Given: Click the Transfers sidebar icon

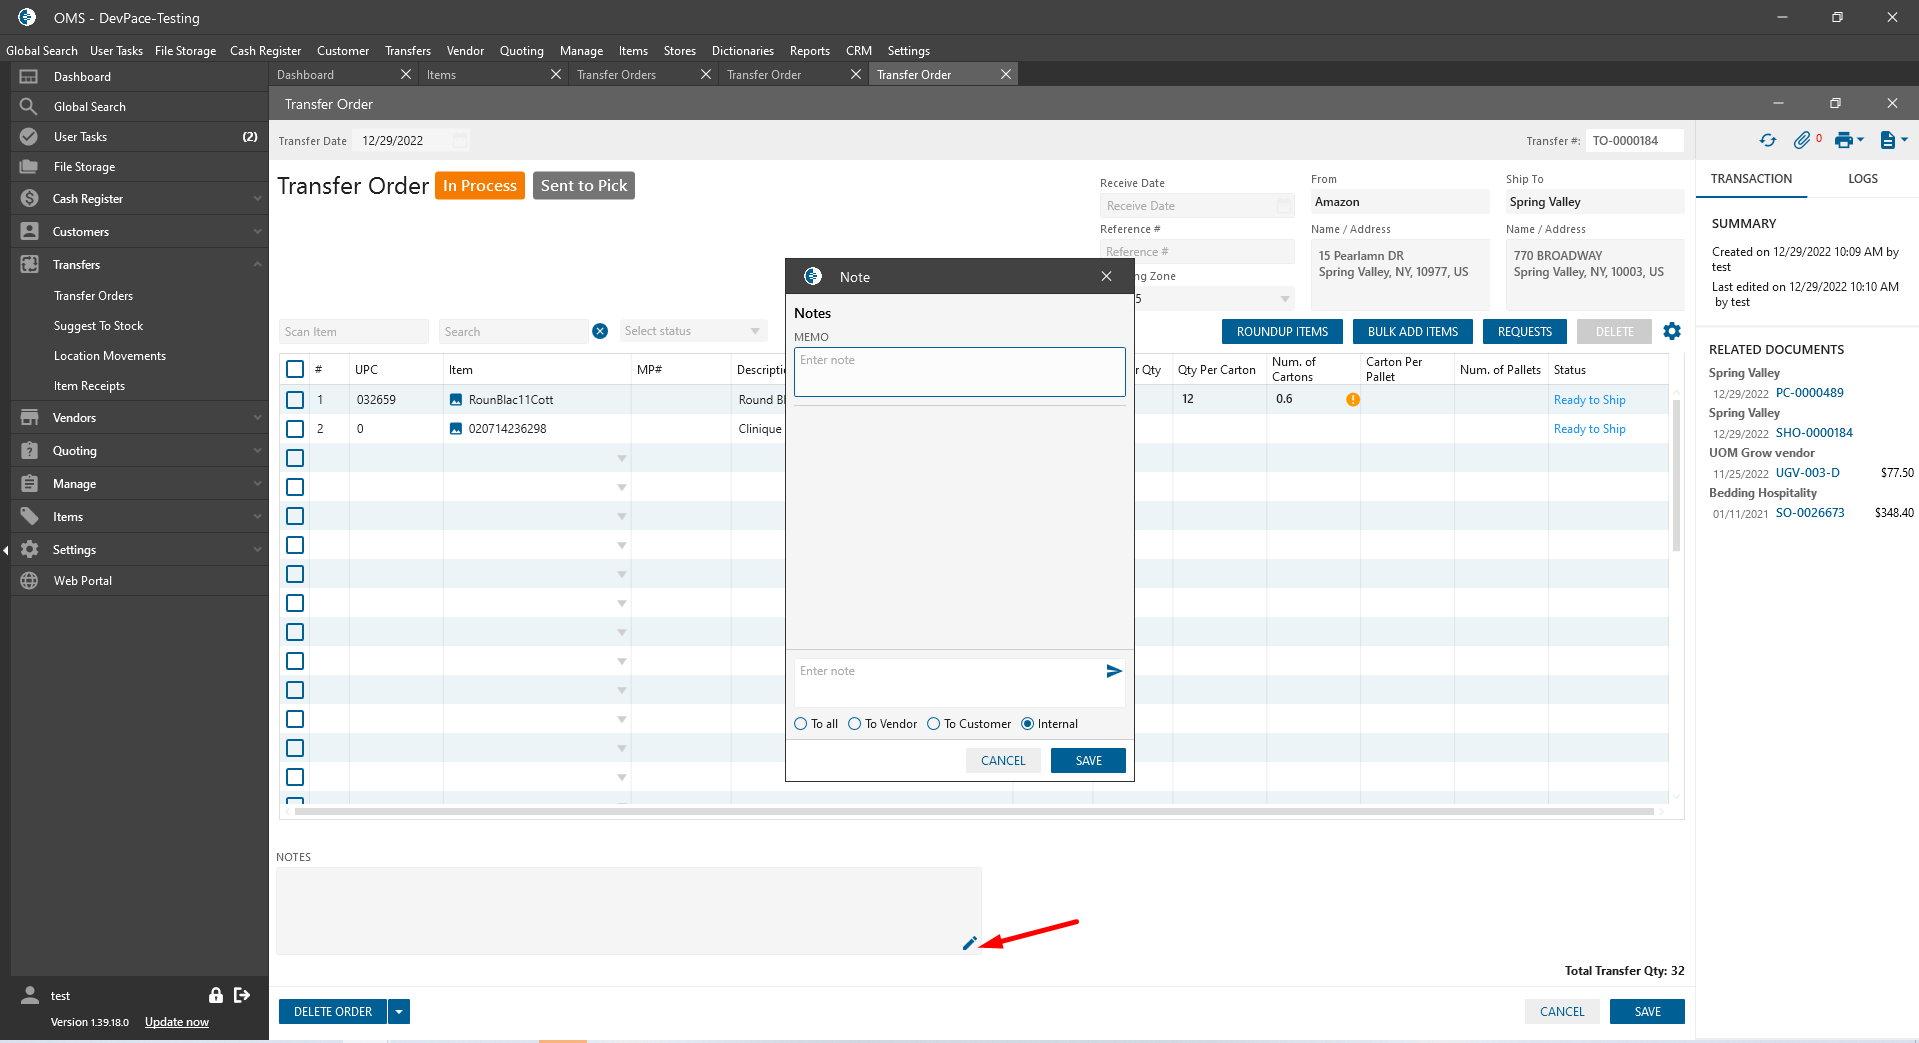Looking at the screenshot, I should pyautogui.click(x=29, y=264).
